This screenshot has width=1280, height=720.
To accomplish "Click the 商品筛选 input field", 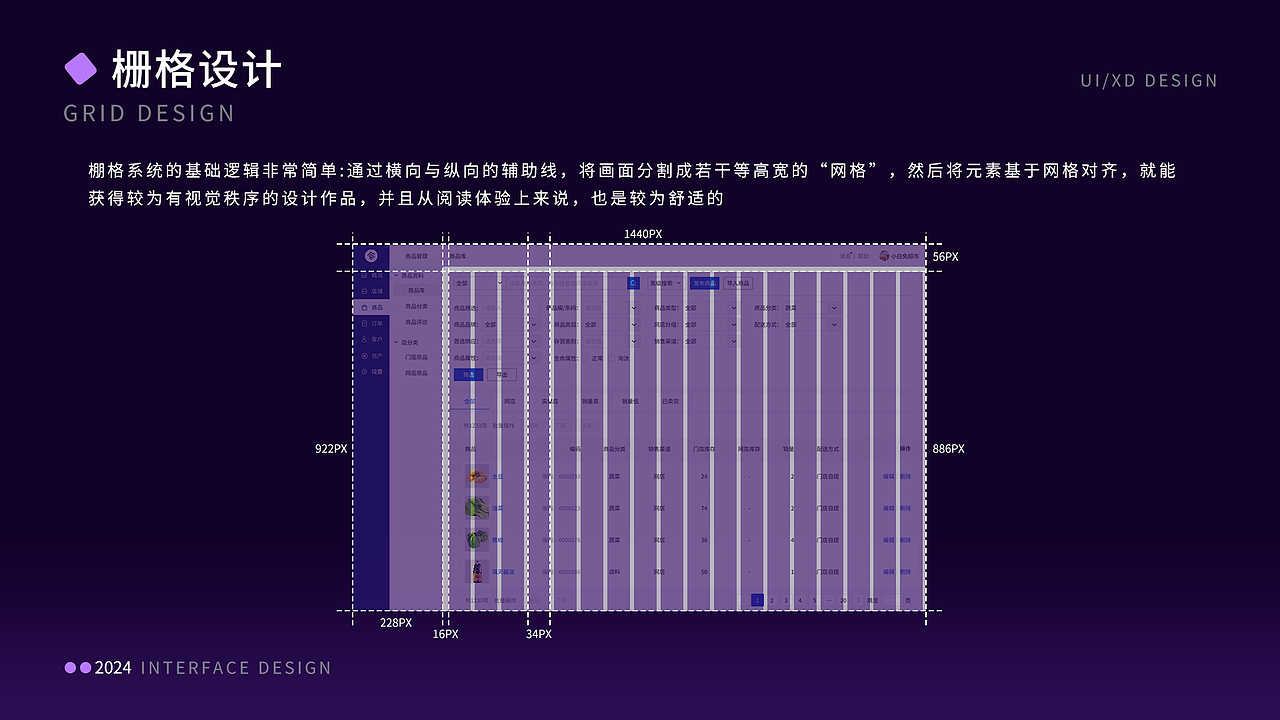I will point(511,308).
